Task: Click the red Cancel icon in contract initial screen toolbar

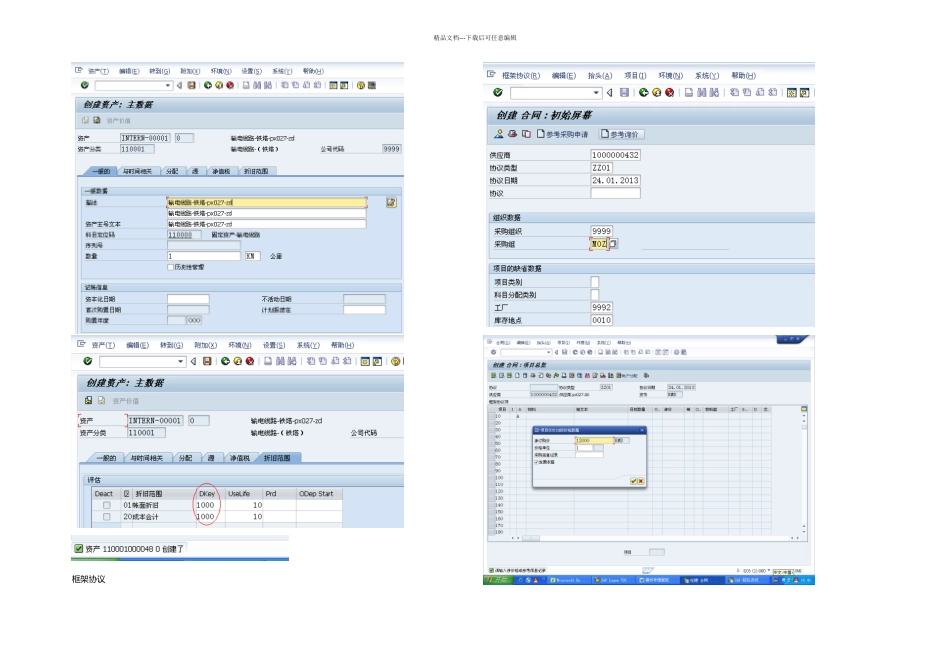Action: point(669,92)
